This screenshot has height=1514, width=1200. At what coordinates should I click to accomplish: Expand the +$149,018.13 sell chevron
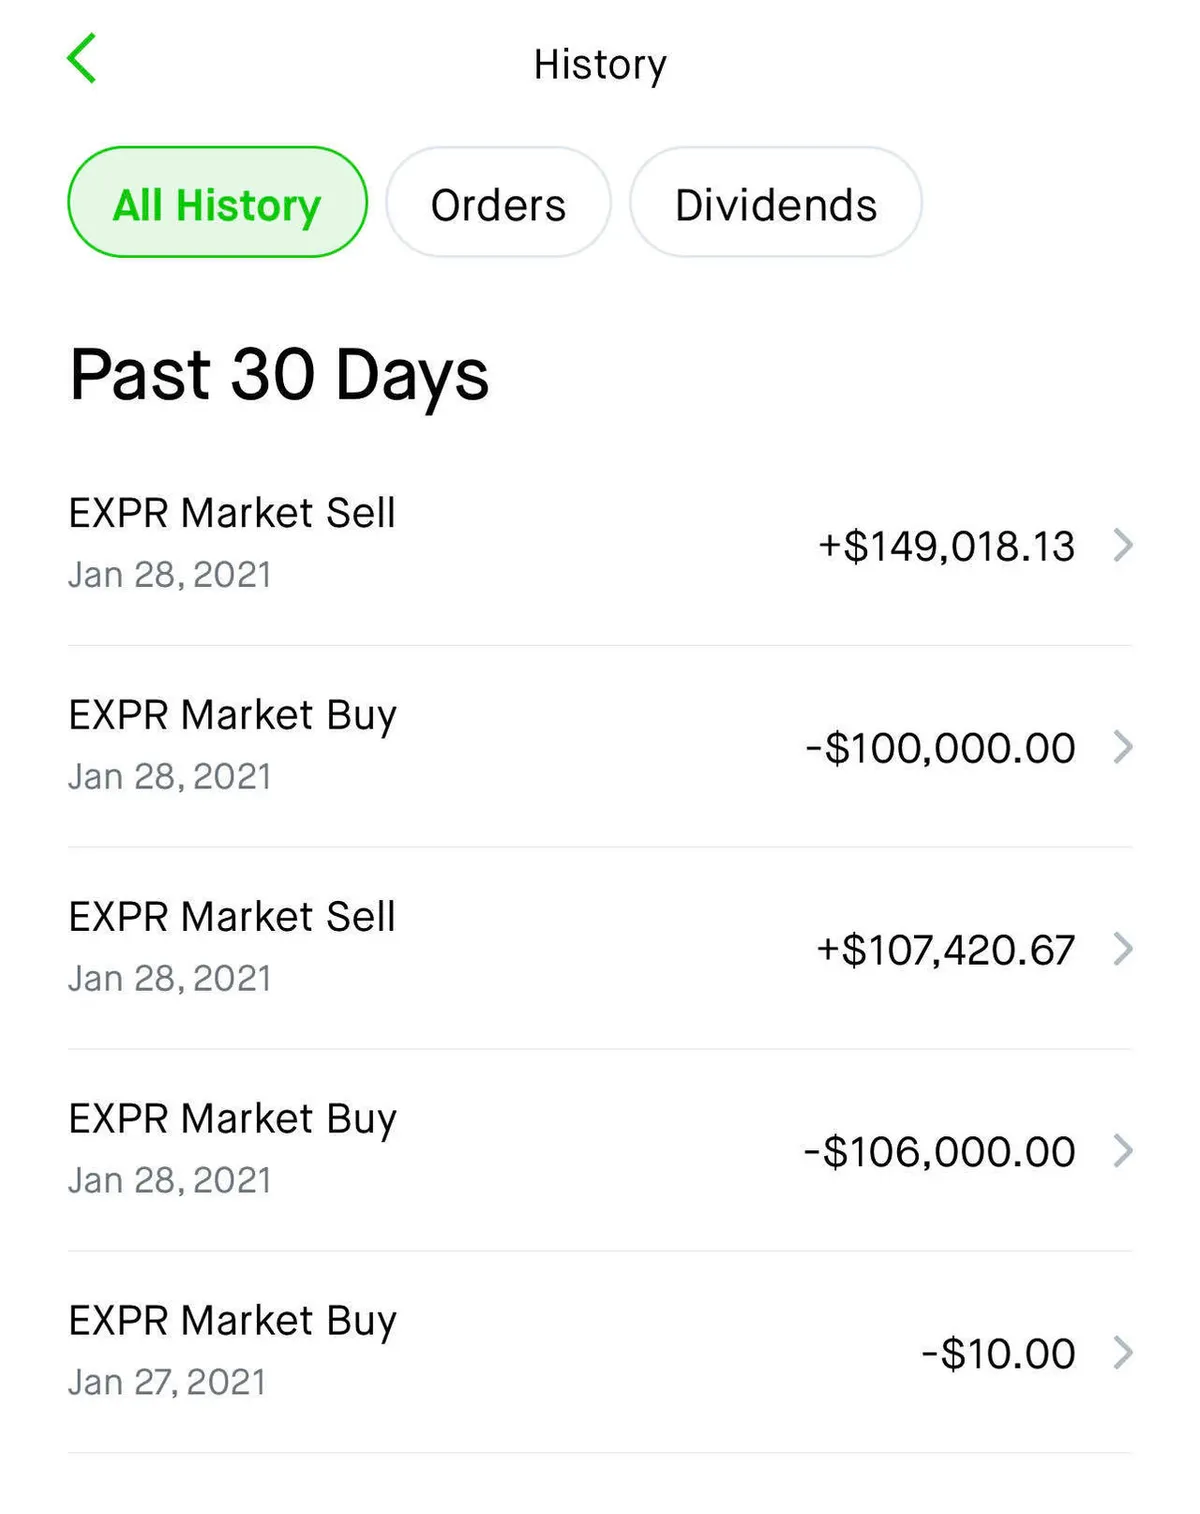(1123, 545)
